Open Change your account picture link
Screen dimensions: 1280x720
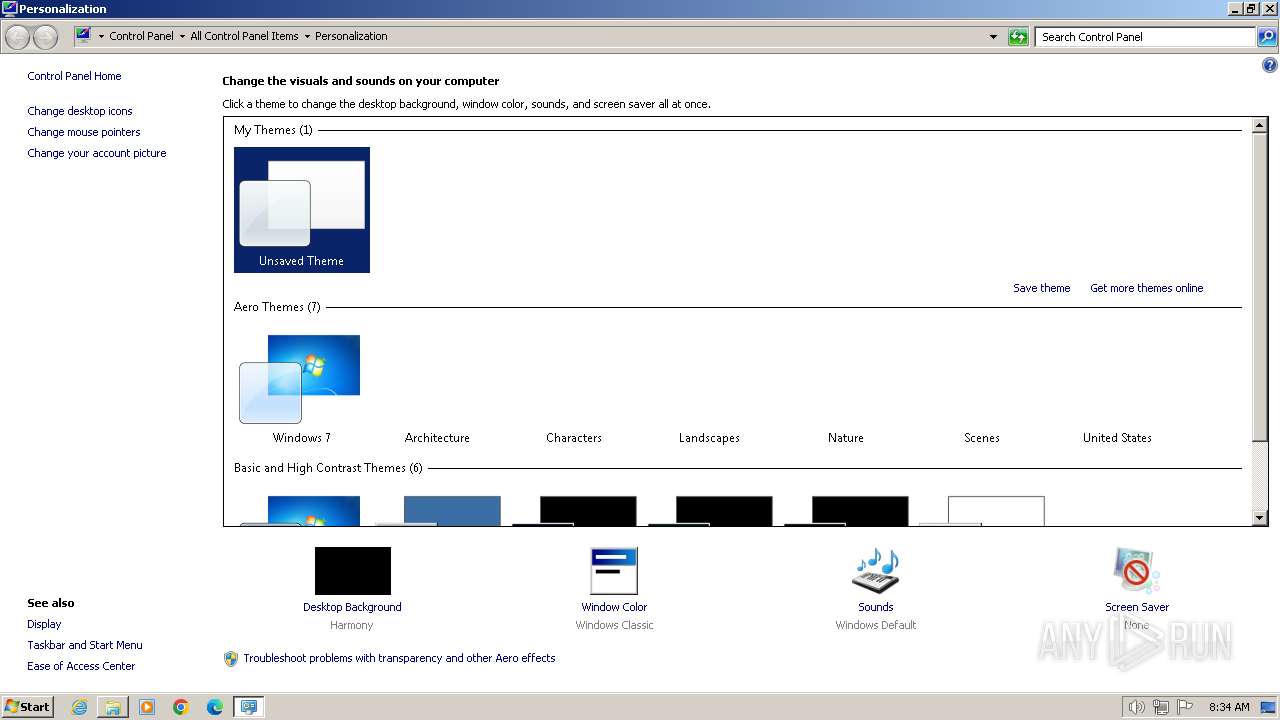(97, 153)
